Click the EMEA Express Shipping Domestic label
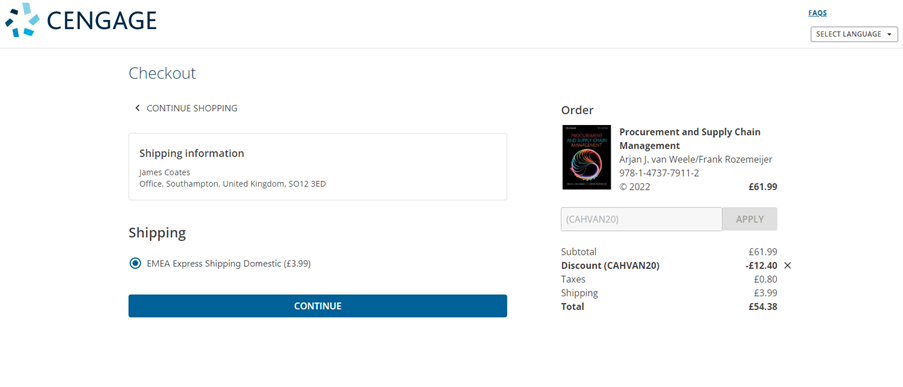Viewport: 903px width, 387px height. [x=229, y=263]
